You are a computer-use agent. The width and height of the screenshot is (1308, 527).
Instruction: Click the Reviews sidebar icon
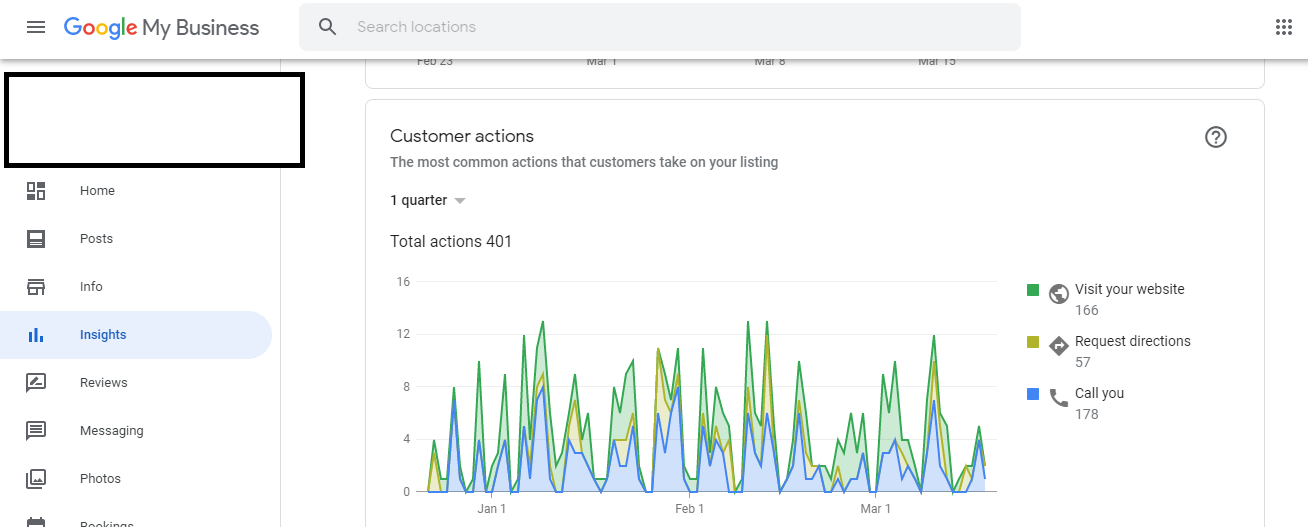36,383
